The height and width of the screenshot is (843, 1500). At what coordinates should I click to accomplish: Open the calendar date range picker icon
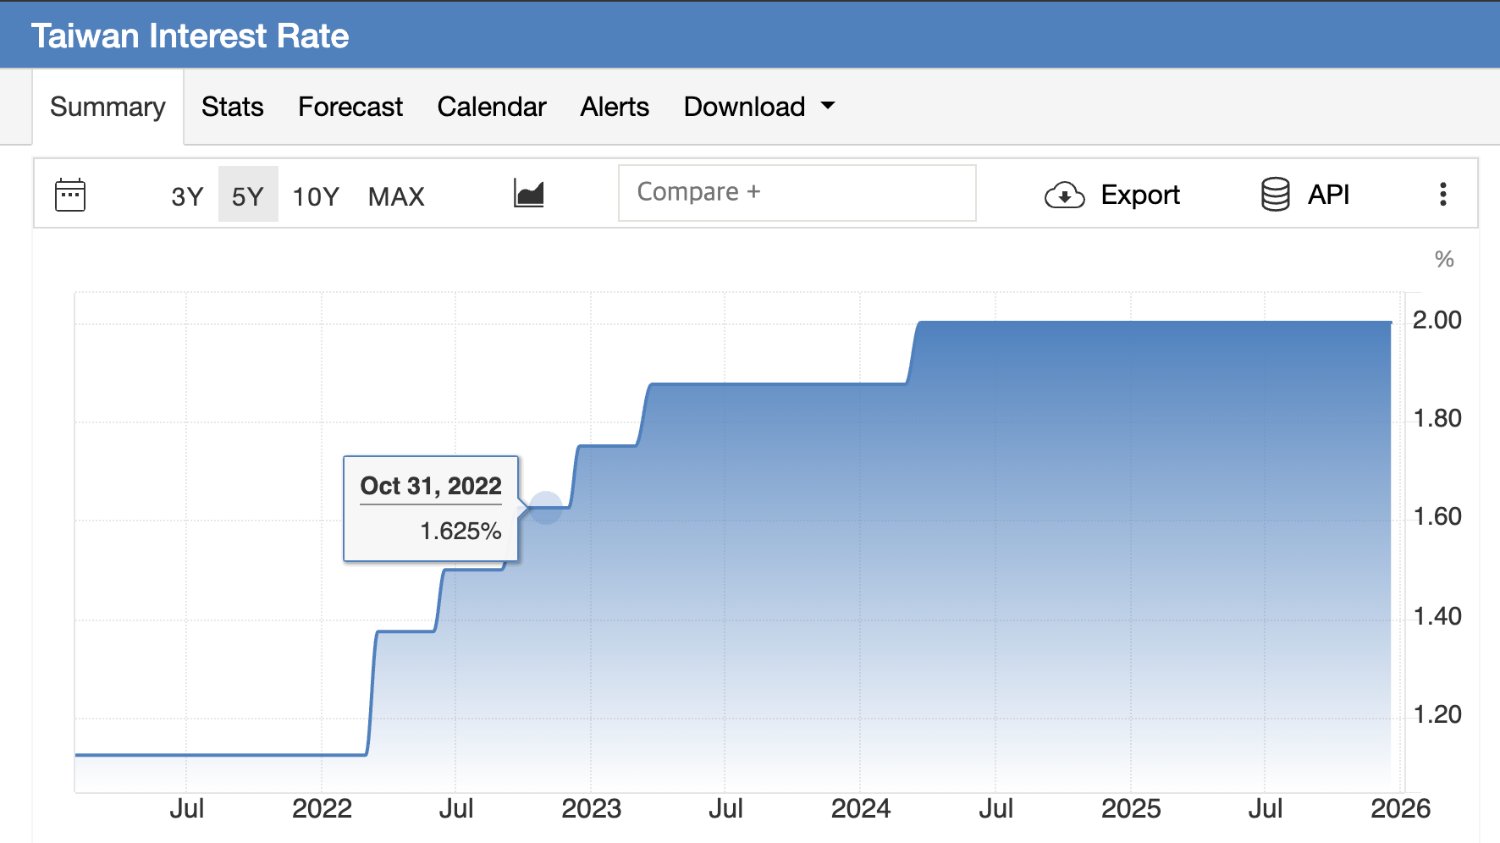pyautogui.click(x=70, y=195)
